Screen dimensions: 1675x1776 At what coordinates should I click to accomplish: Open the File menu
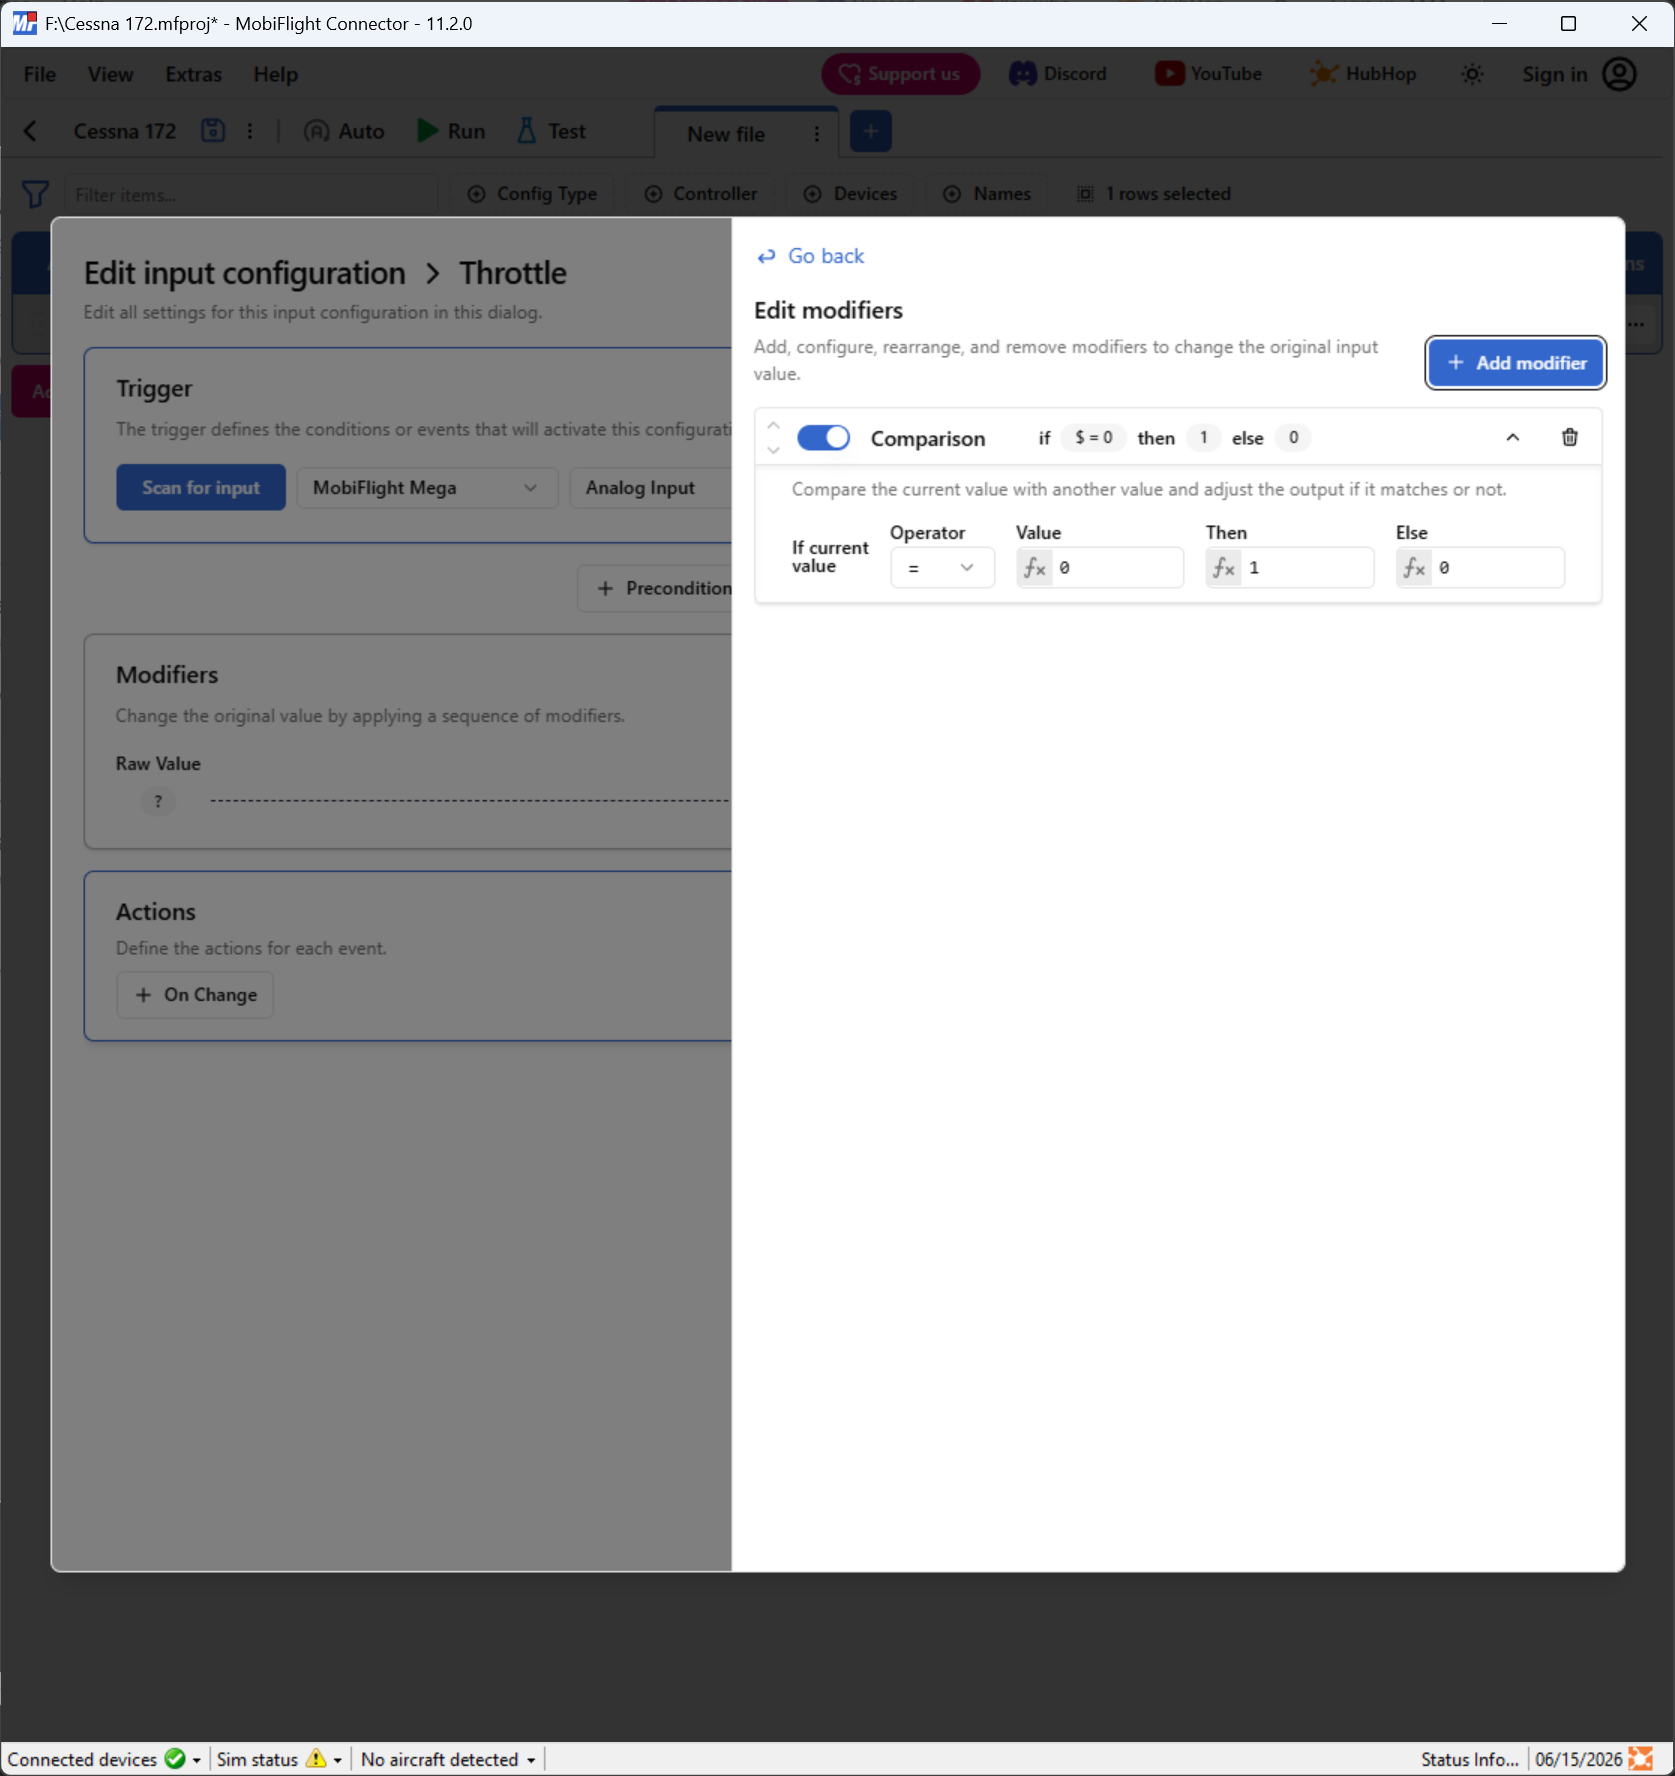[40, 75]
